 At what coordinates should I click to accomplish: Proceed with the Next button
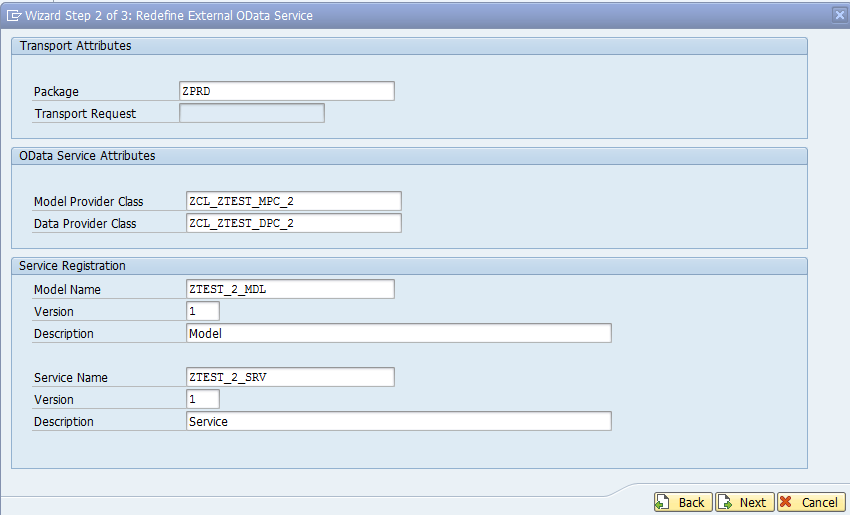click(x=742, y=502)
